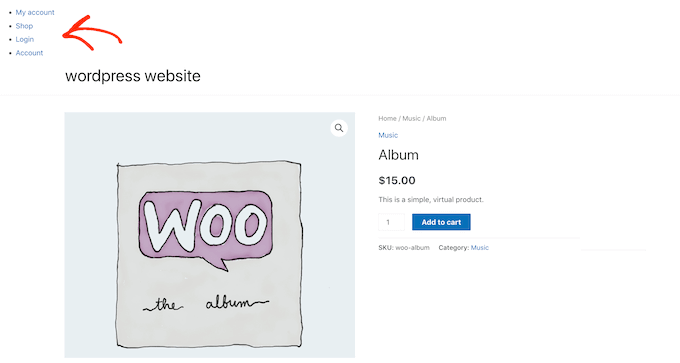
Task: Go to Home in the breadcrumb
Action: click(387, 118)
